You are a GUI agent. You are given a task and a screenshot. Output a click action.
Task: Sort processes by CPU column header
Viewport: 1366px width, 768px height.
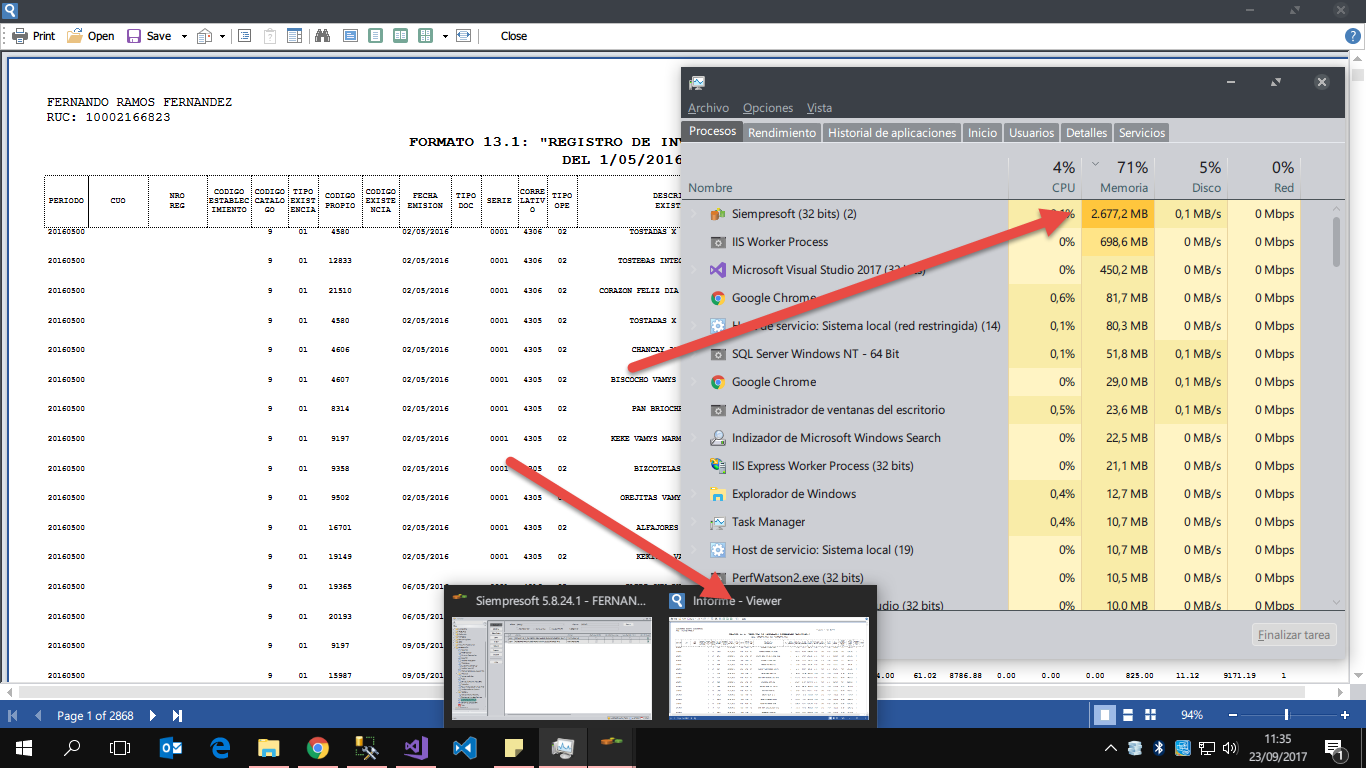(1045, 177)
